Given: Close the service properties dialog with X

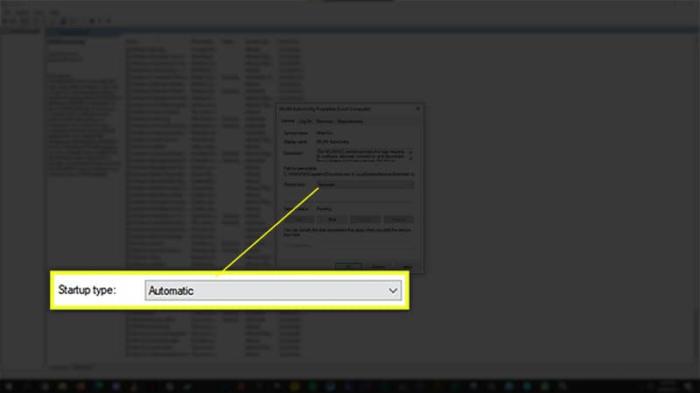Looking at the screenshot, I should coord(418,109).
